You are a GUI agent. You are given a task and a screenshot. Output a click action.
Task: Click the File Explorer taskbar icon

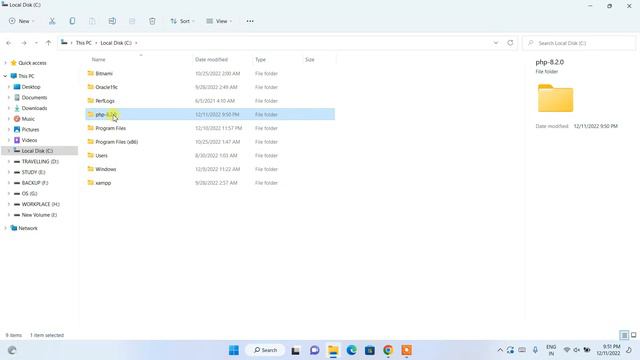pos(333,350)
